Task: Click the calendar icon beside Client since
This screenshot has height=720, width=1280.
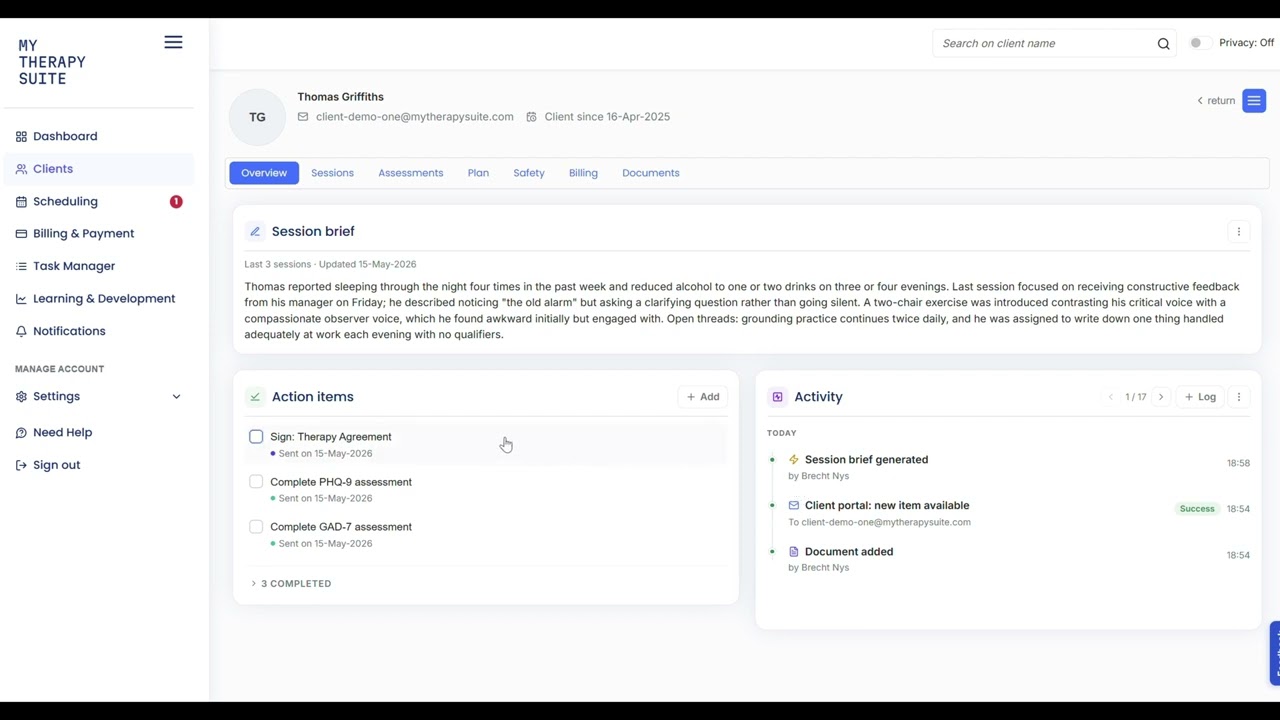Action: [532, 117]
